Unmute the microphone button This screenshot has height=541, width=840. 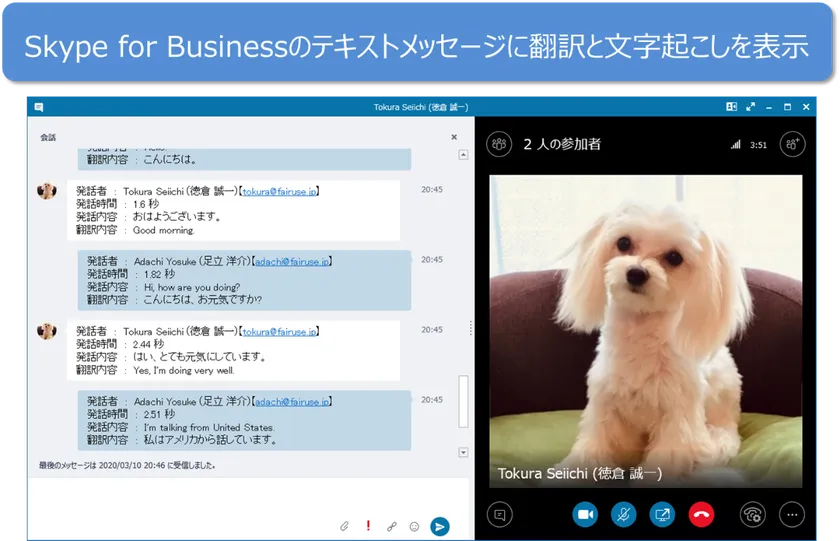[x=624, y=515]
